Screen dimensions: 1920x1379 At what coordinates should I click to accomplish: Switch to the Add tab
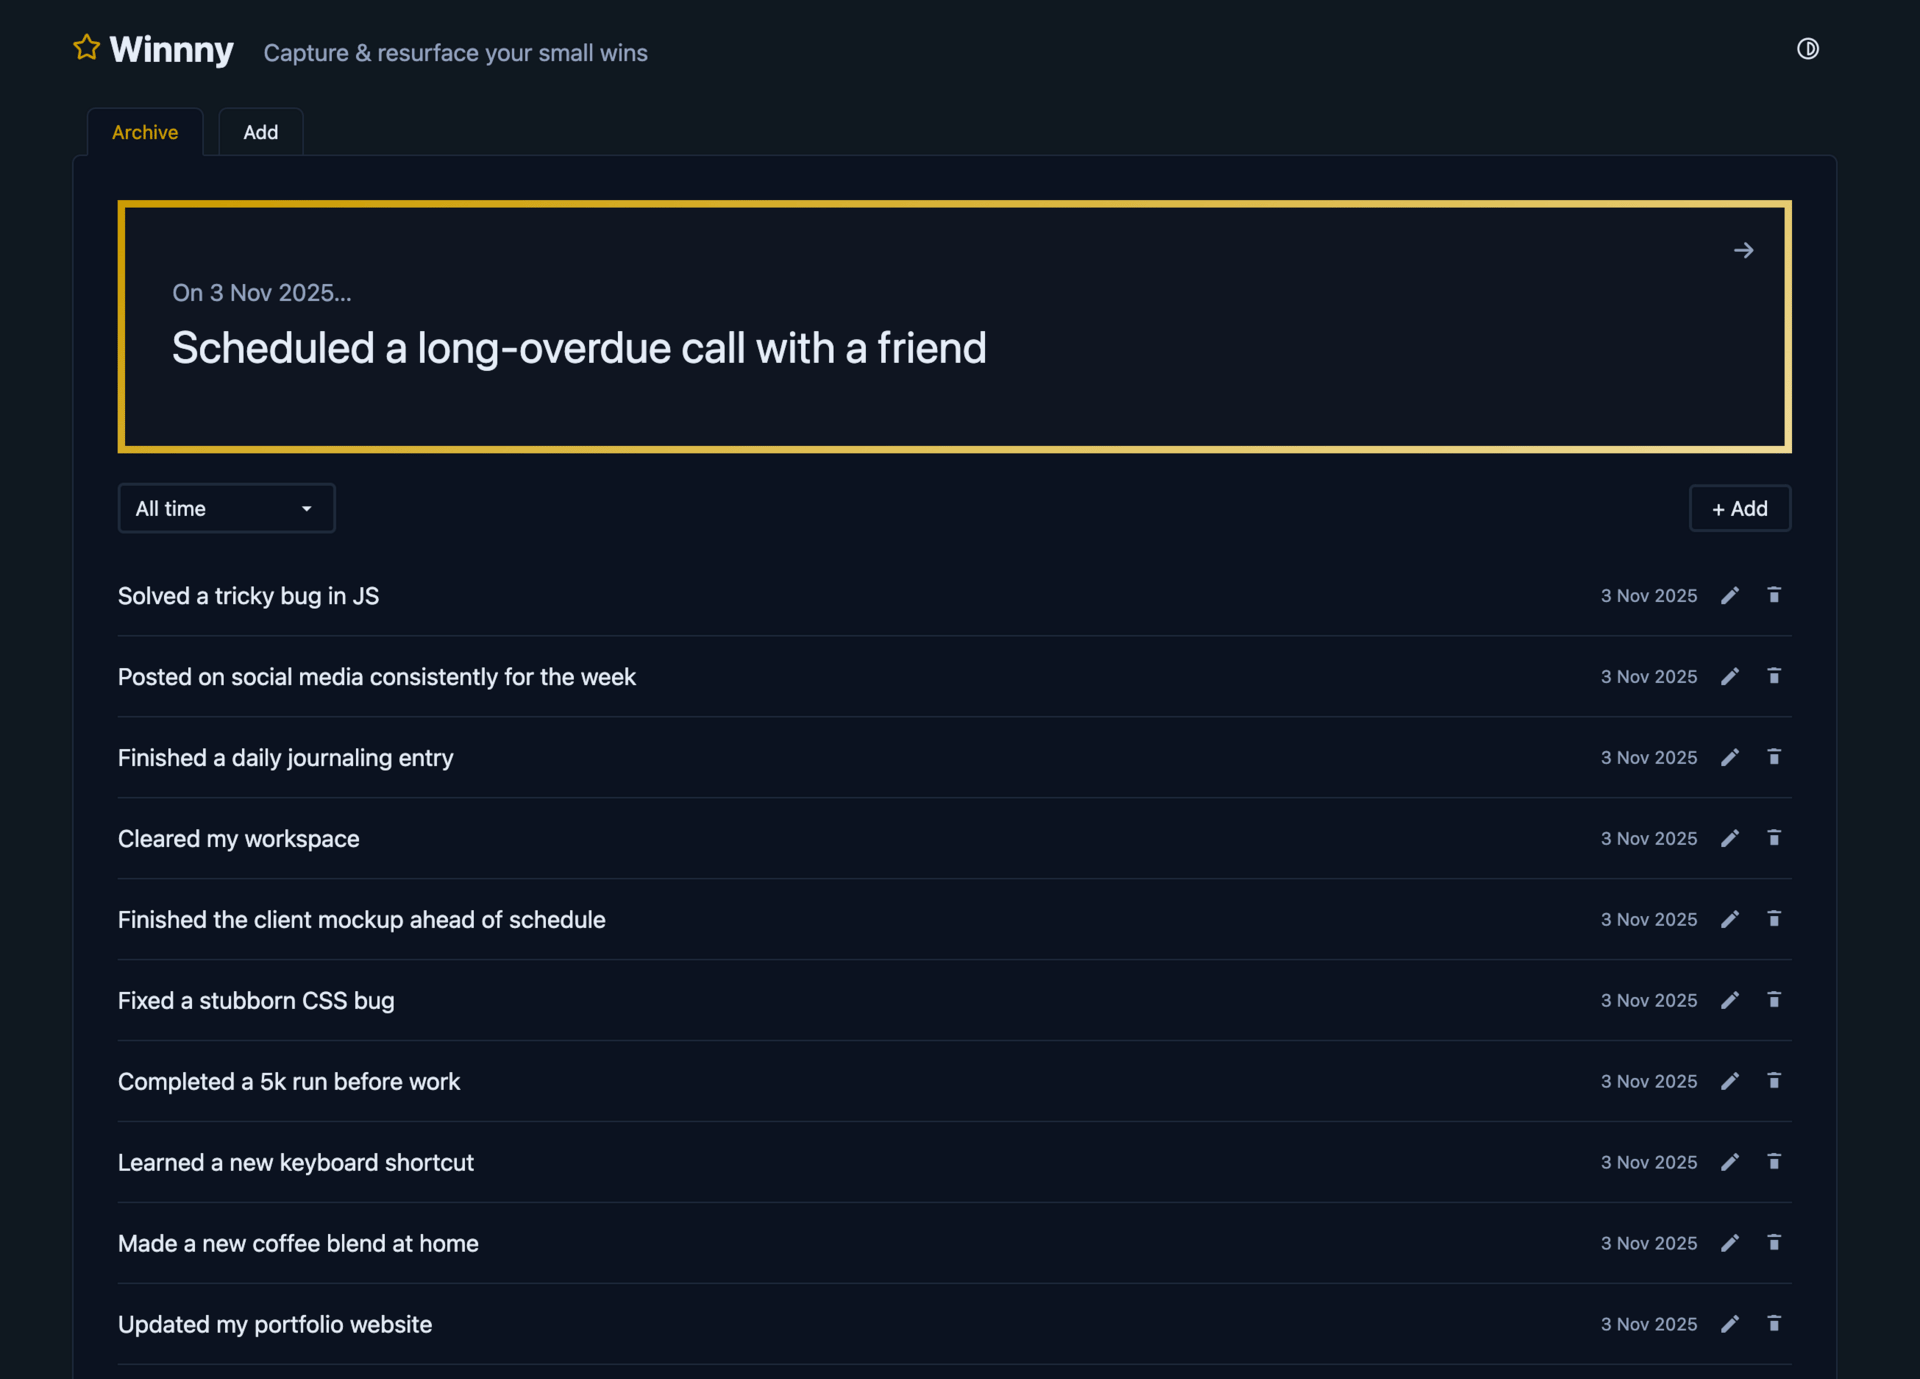pyautogui.click(x=260, y=133)
